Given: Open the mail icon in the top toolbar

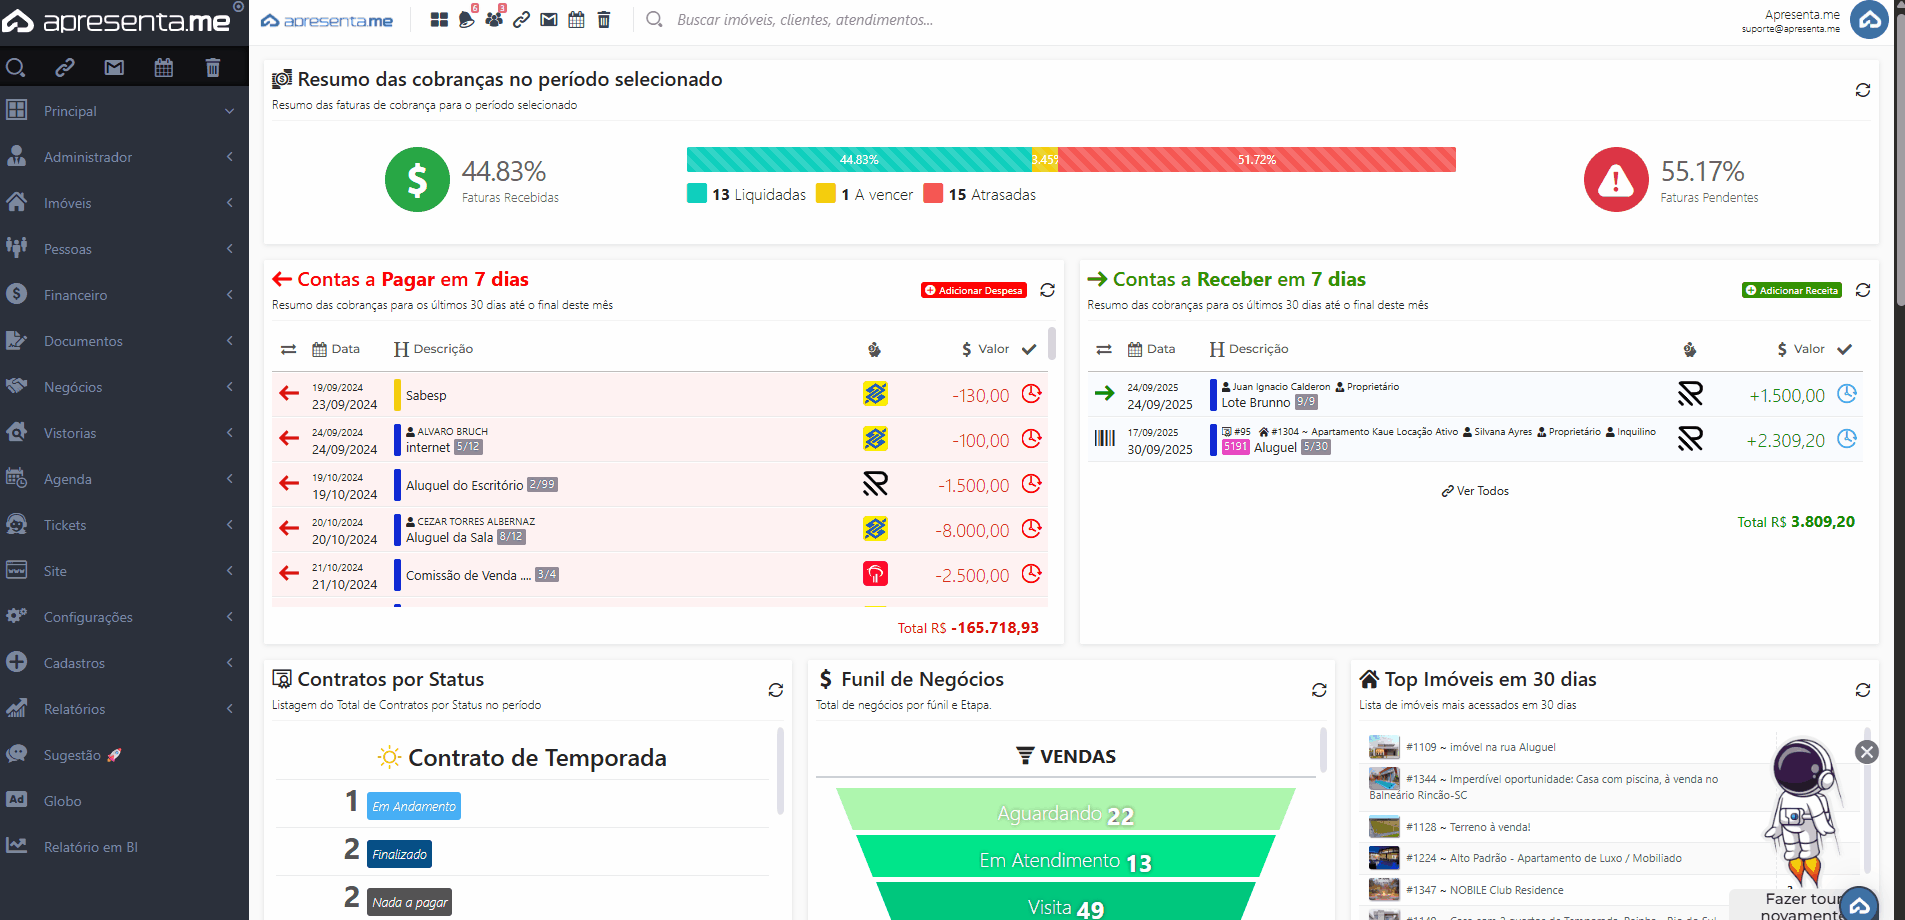Looking at the screenshot, I should [x=548, y=19].
